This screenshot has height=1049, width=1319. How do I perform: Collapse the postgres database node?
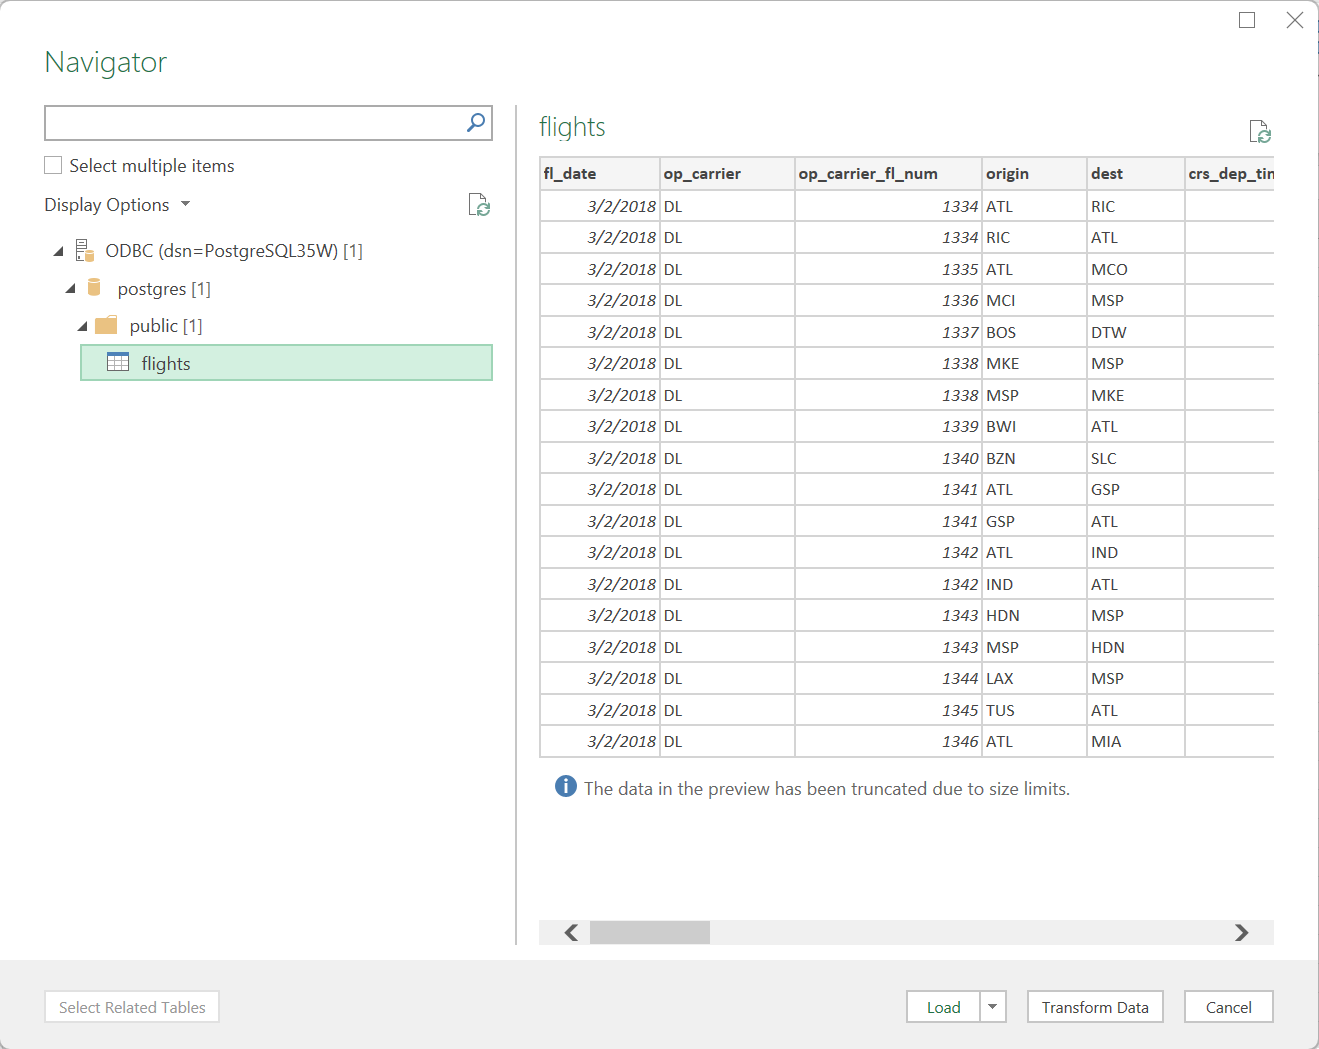[x=70, y=287]
